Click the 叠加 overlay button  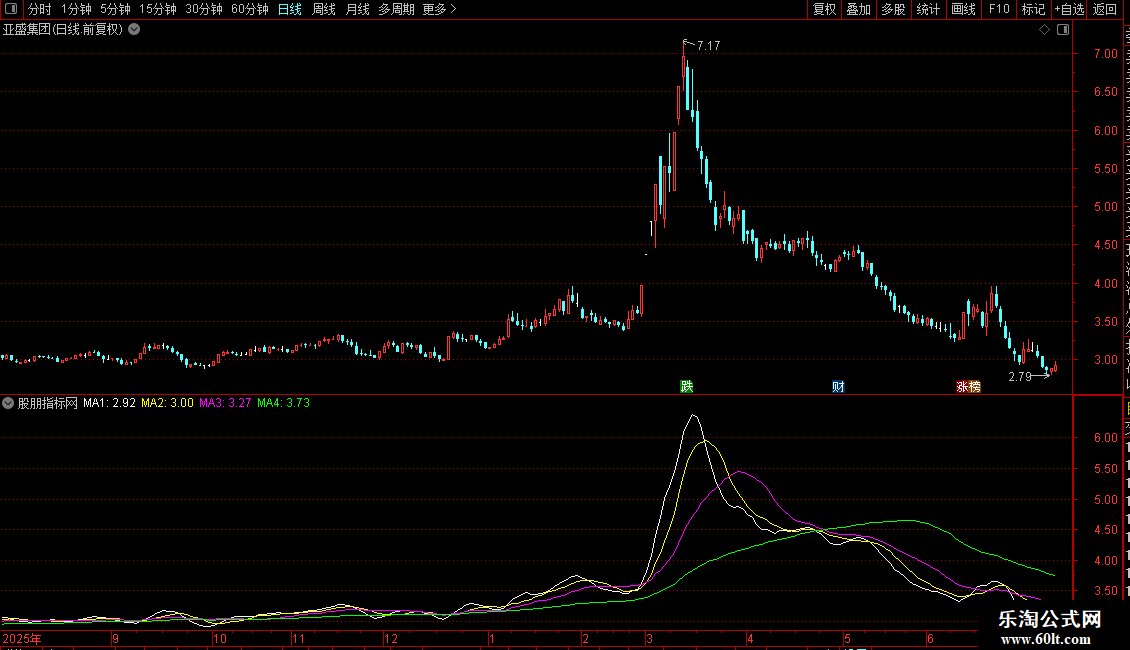[x=858, y=9]
